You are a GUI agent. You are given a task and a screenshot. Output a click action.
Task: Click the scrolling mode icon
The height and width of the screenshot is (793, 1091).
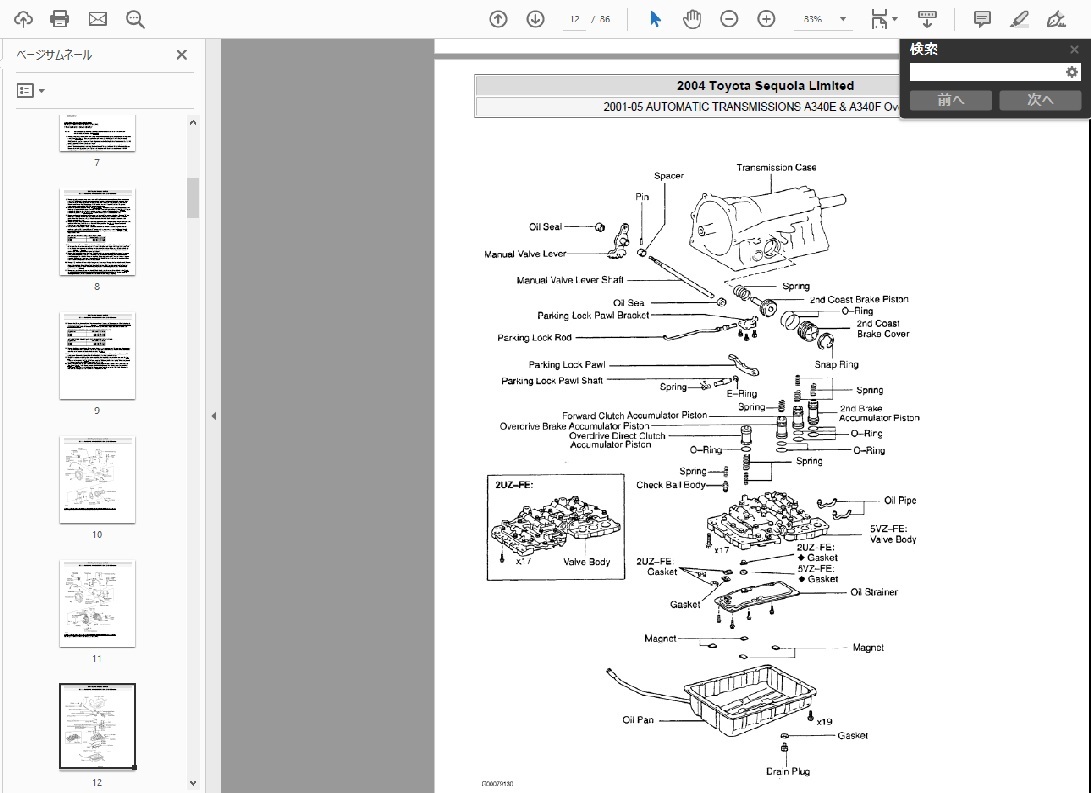point(927,19)
